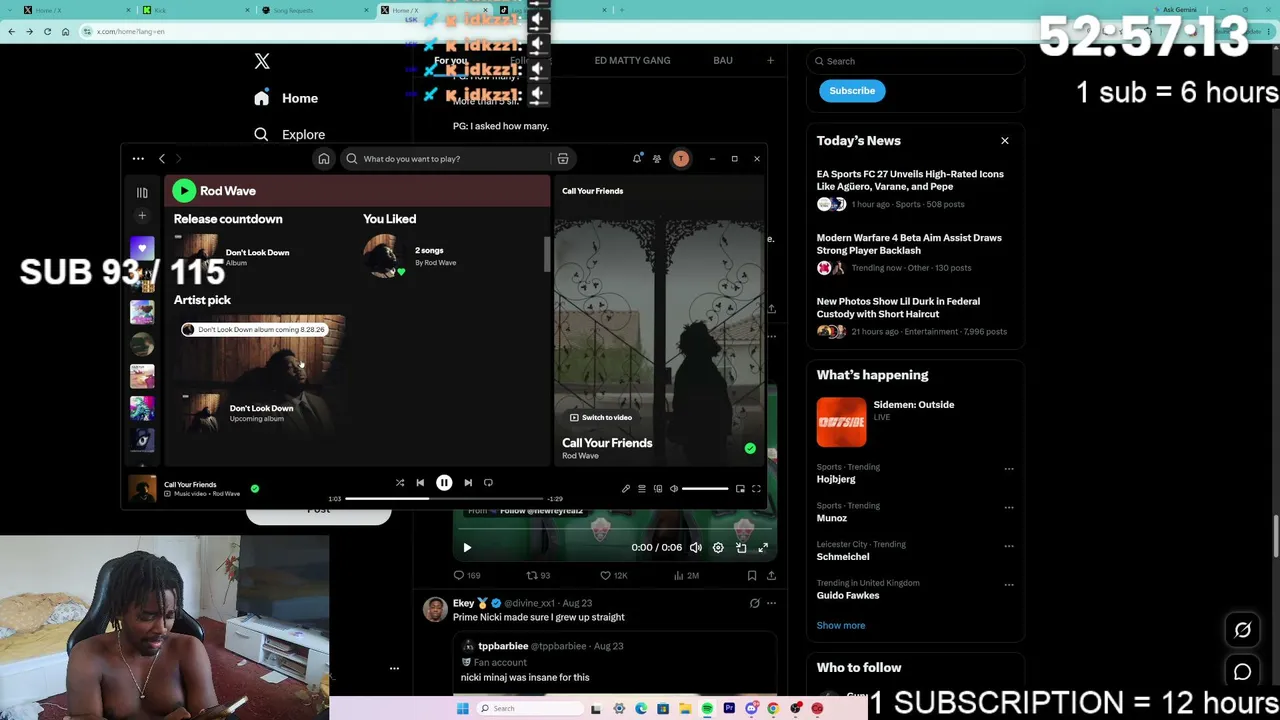Open Explore in the X sidebar
The image size is (1280, 720).
click(x=289, y=134)
